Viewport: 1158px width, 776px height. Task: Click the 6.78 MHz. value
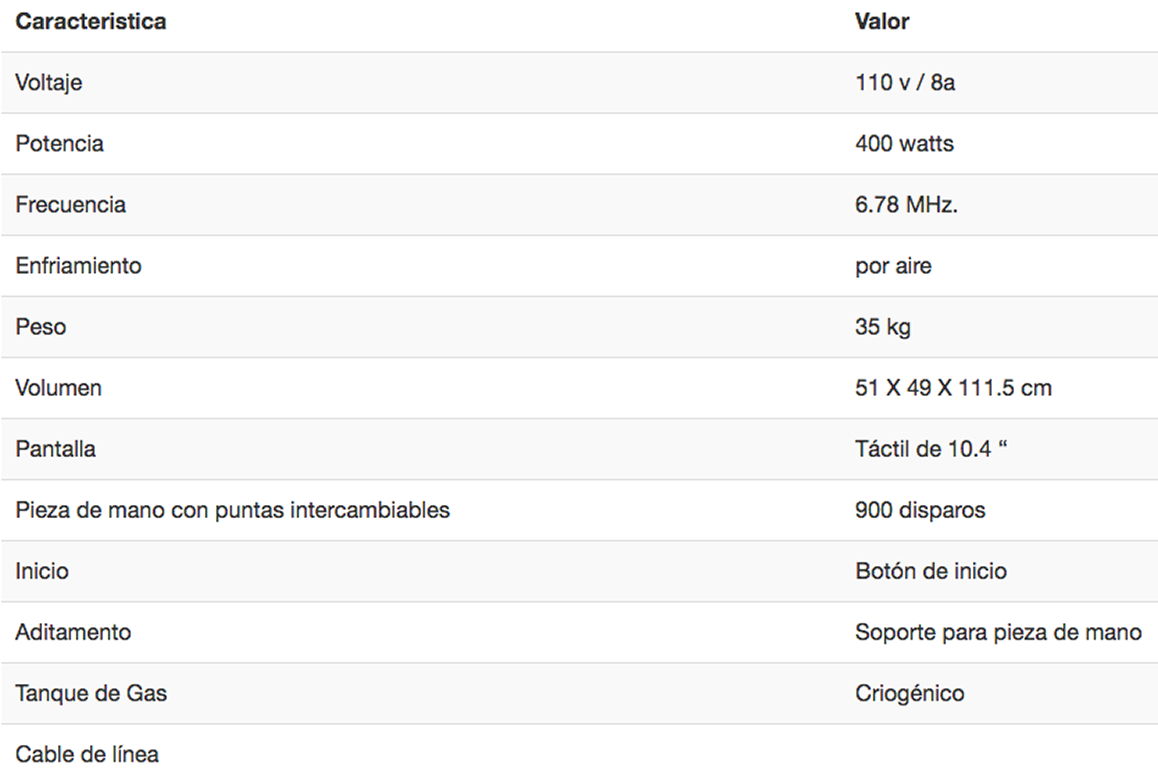tap(907, 205)
